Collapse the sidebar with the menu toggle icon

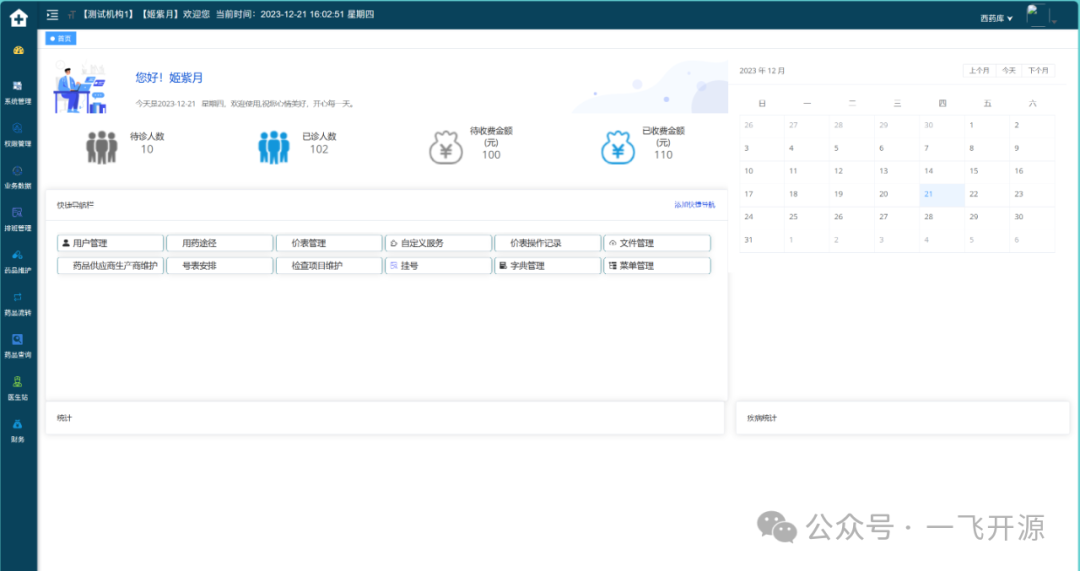coord(53,16)
